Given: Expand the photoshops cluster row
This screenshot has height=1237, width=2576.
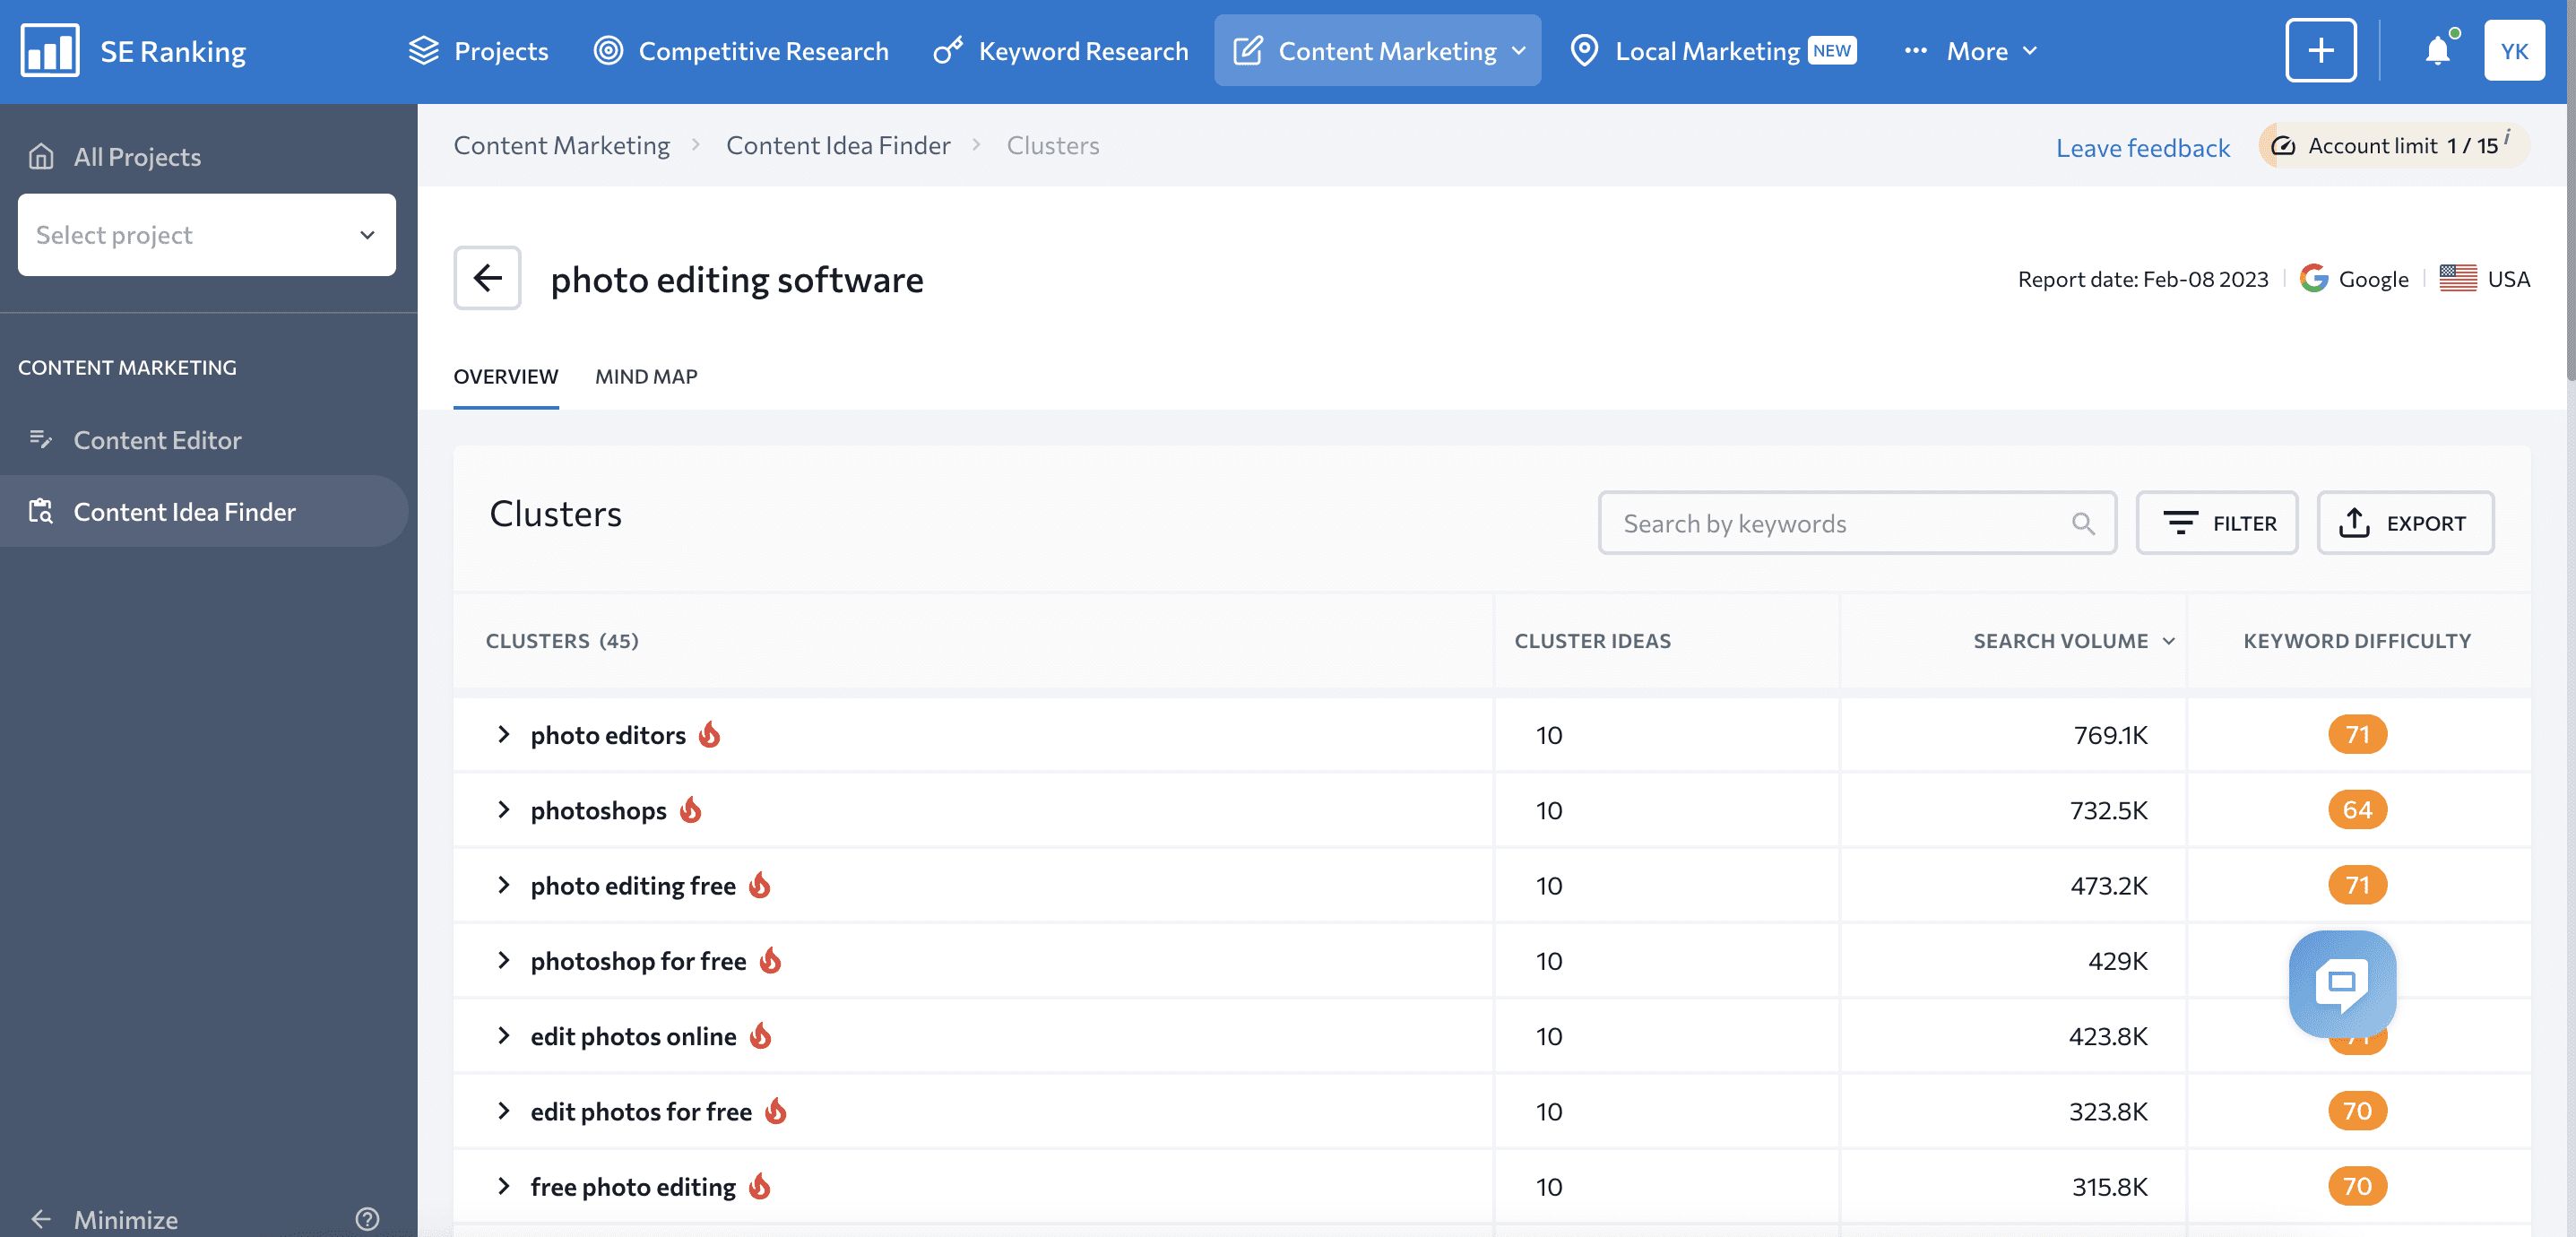Looking at the screenshot, I should click(505, 809).
